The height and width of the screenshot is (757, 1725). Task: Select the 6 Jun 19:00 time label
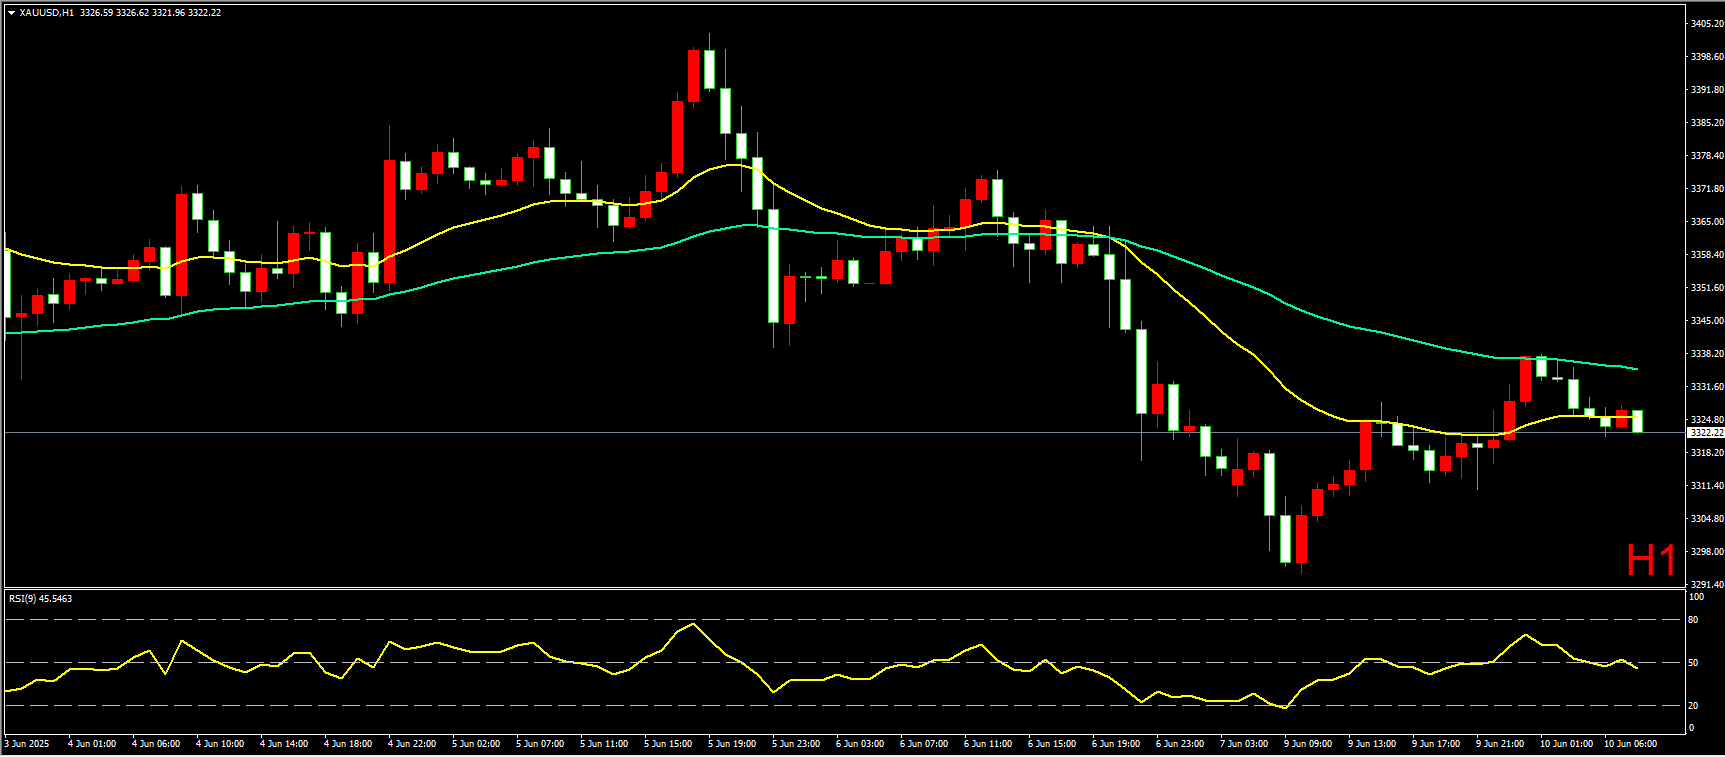click(1116, 744)
